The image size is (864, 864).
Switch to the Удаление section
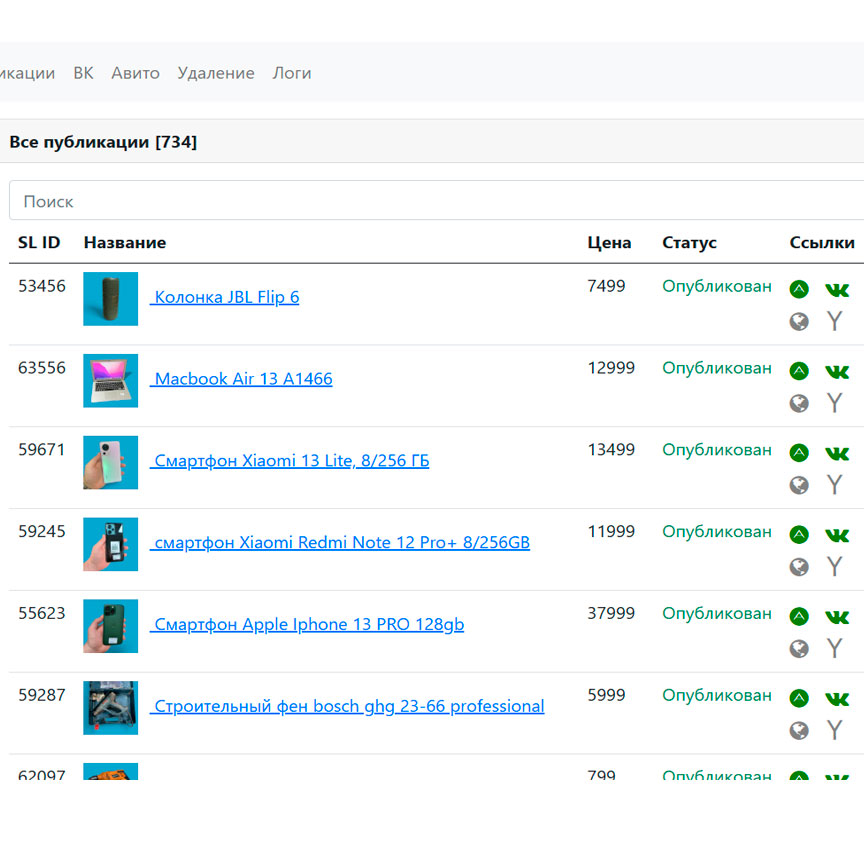tap(216, 73)
